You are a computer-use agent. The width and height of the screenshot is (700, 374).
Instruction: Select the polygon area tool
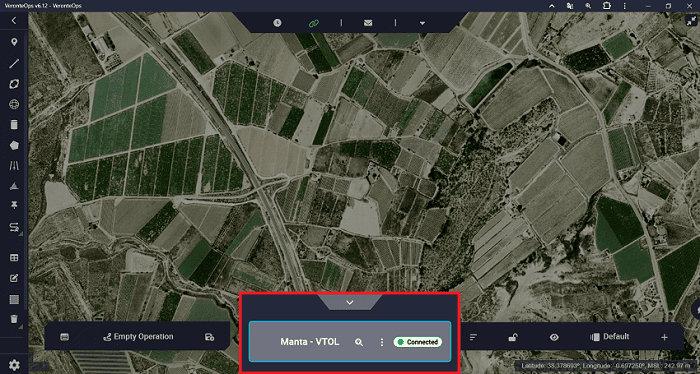click(x=14, y=145)
